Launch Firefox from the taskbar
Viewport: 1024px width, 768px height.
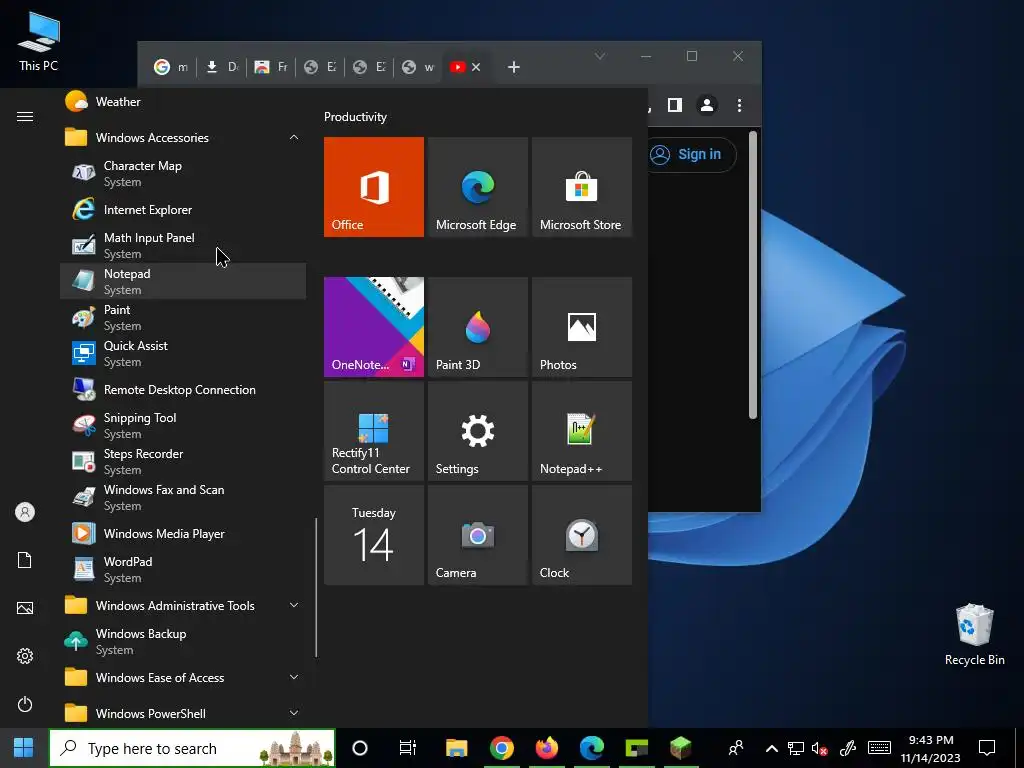pos(547,748)
